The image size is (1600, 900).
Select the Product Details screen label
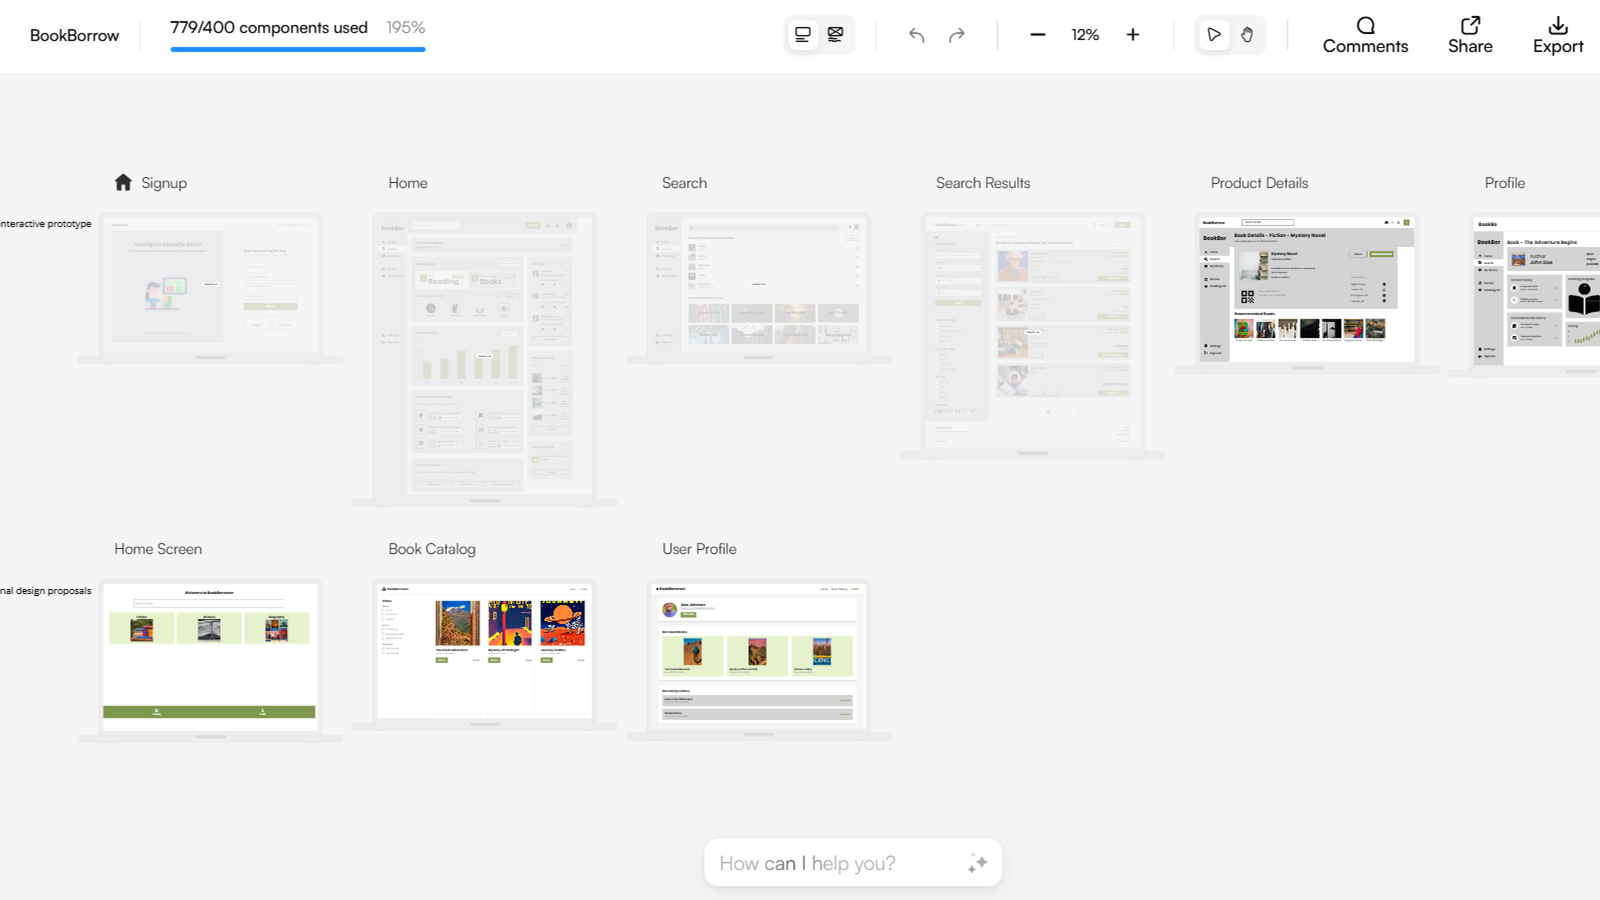click(x=1259, y=183)
